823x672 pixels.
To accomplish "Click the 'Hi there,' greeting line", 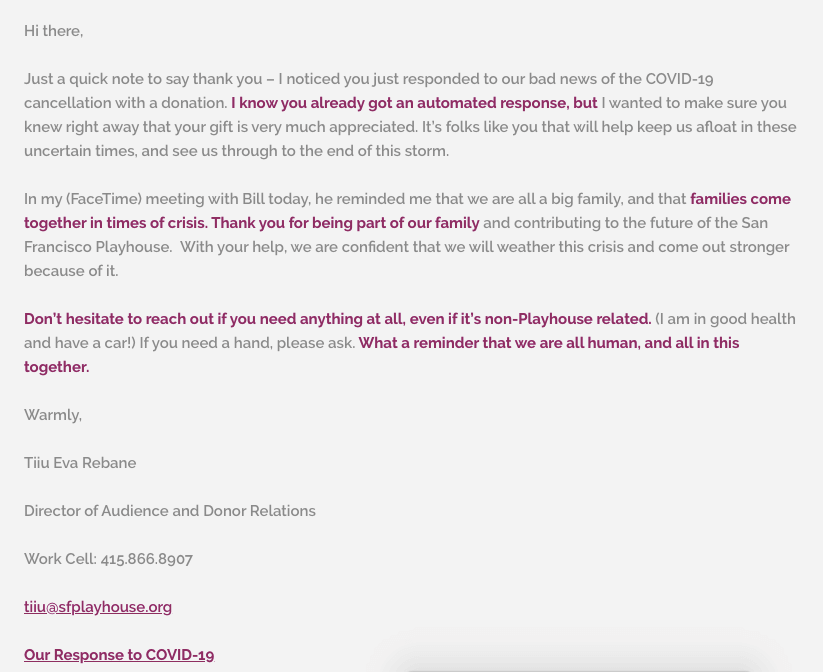I will (x=54, y=31).
